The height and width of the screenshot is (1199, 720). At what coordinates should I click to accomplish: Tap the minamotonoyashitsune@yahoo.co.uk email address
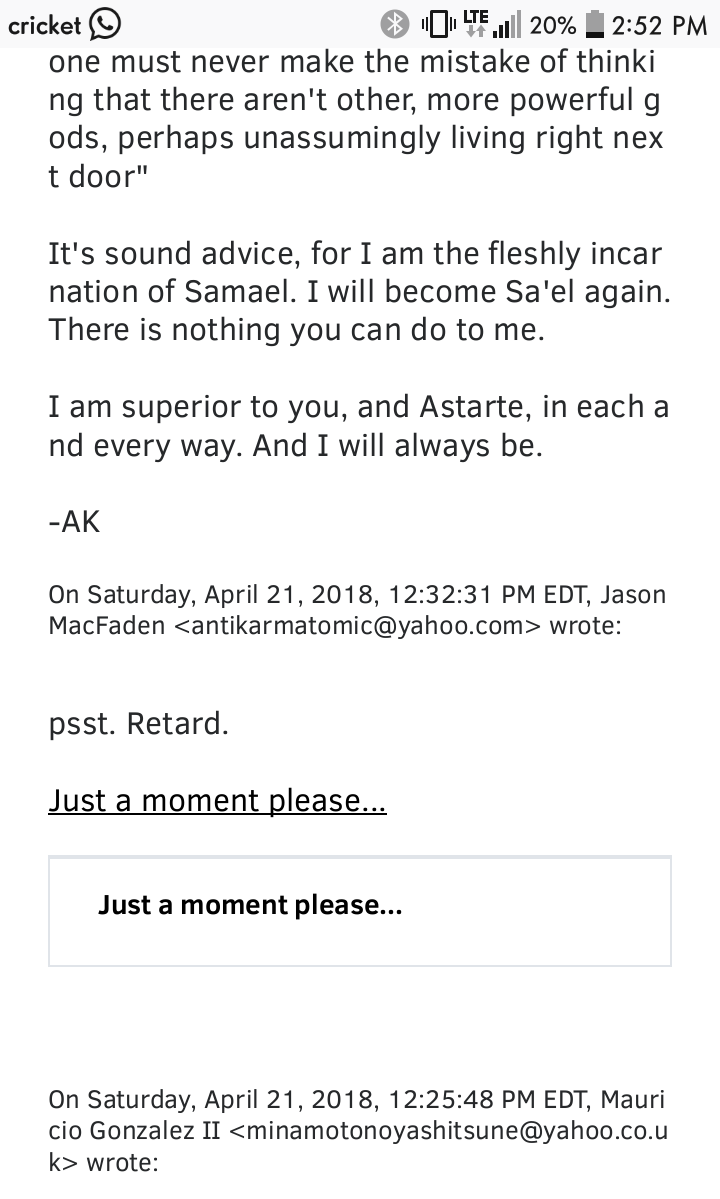[x=359, y=1146]
